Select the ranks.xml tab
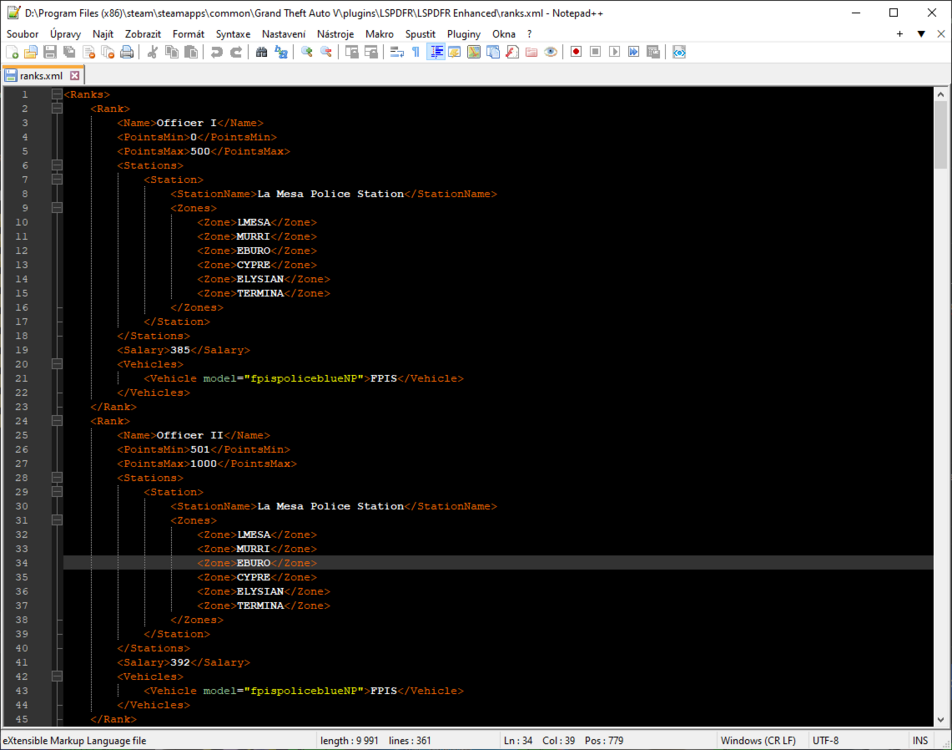The width and height of the screenshot is (952, 750). (x=40, y=74)
